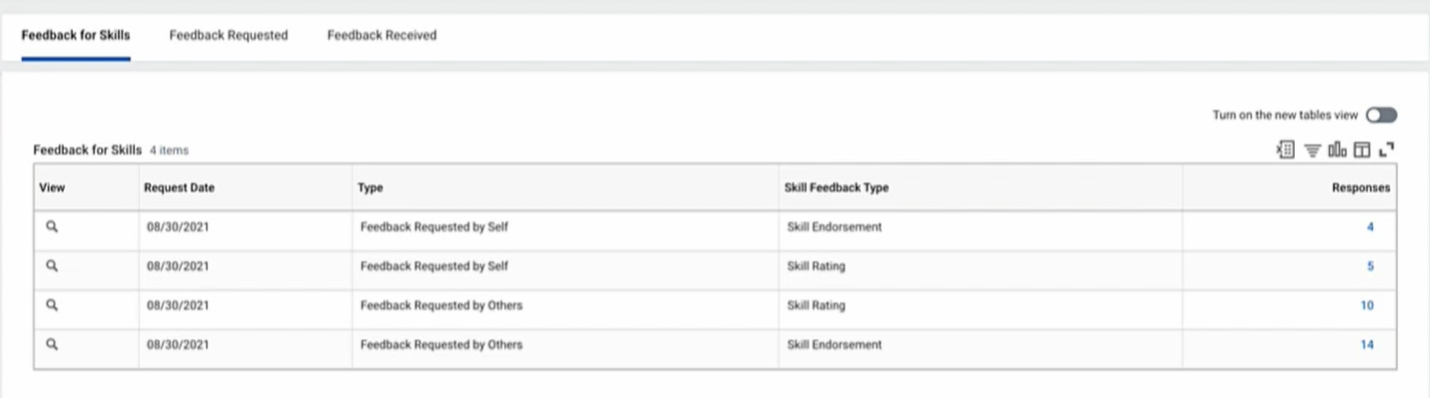
Task: Switch to the Feedback Requested tab
Action: (x=228, y=35)
